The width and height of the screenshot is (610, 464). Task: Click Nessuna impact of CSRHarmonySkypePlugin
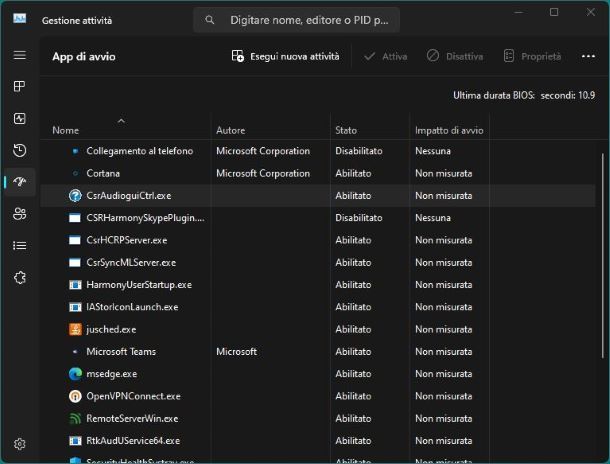(433, 218)
